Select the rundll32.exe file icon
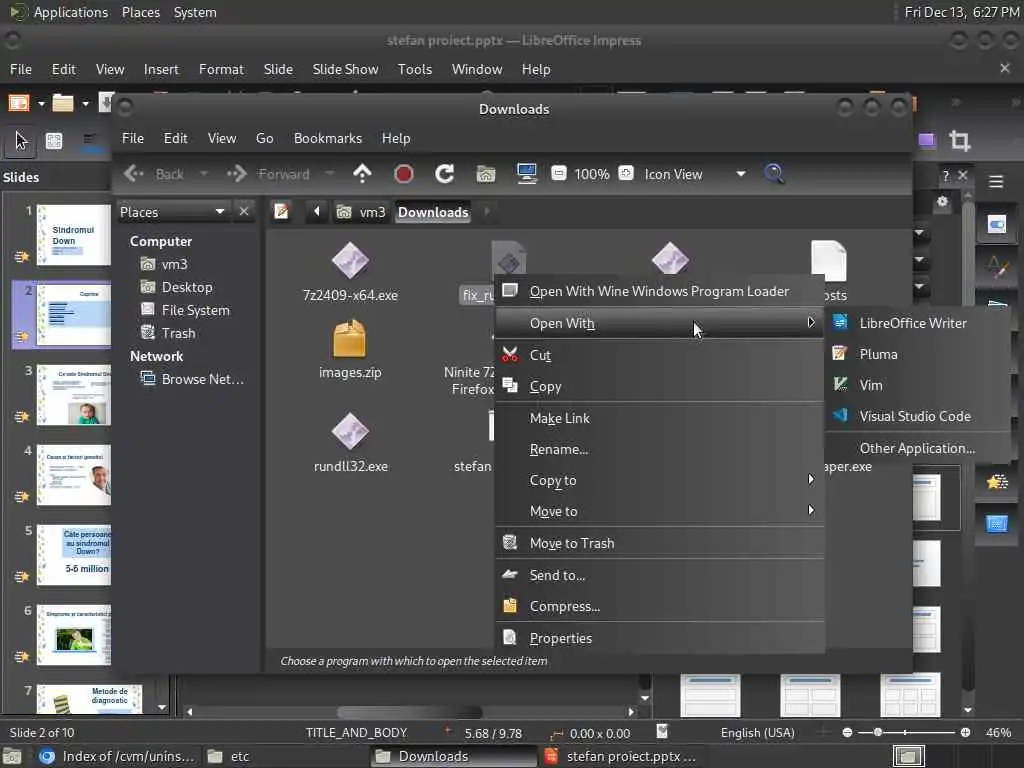 (x=350, y=432)
